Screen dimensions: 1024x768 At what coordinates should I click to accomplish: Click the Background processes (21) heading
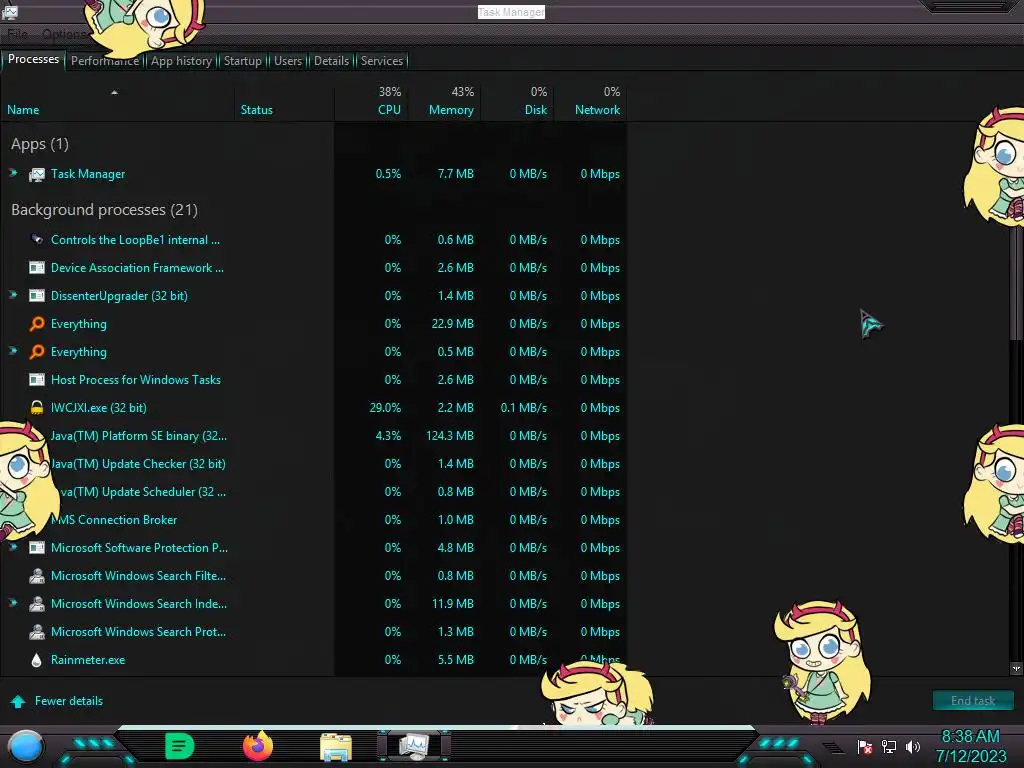(104, 210)
